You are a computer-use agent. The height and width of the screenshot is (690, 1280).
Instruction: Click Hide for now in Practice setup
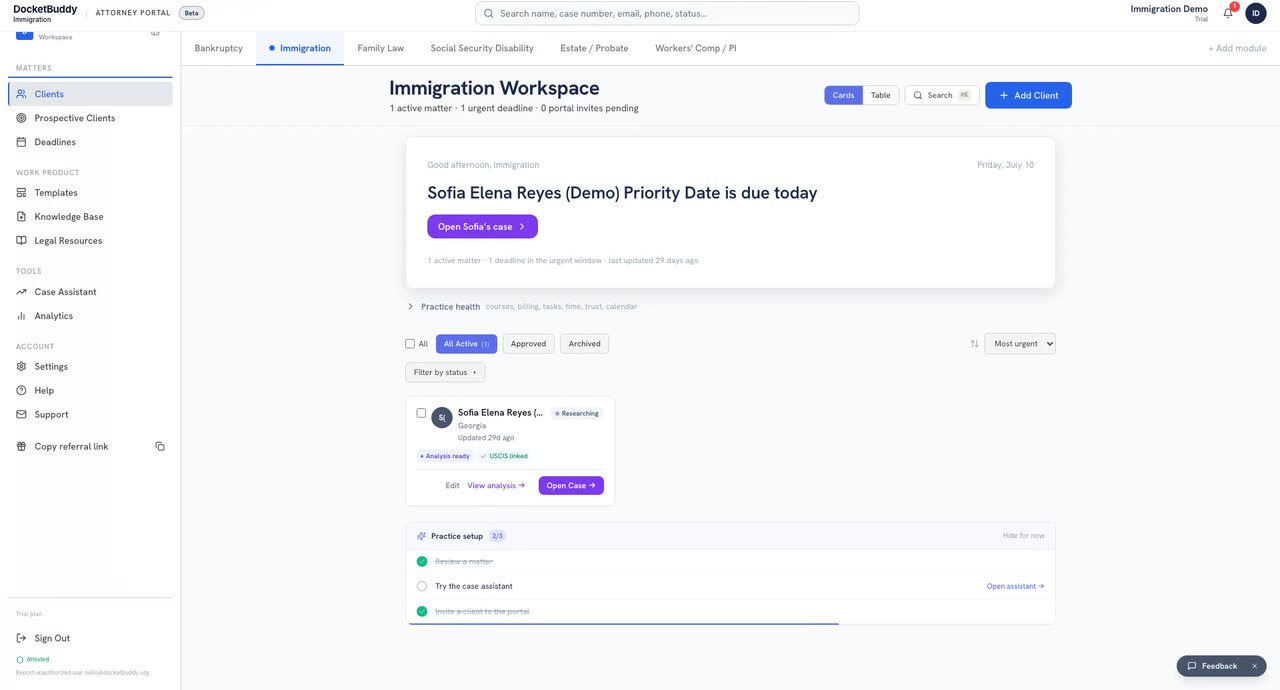1023,536
